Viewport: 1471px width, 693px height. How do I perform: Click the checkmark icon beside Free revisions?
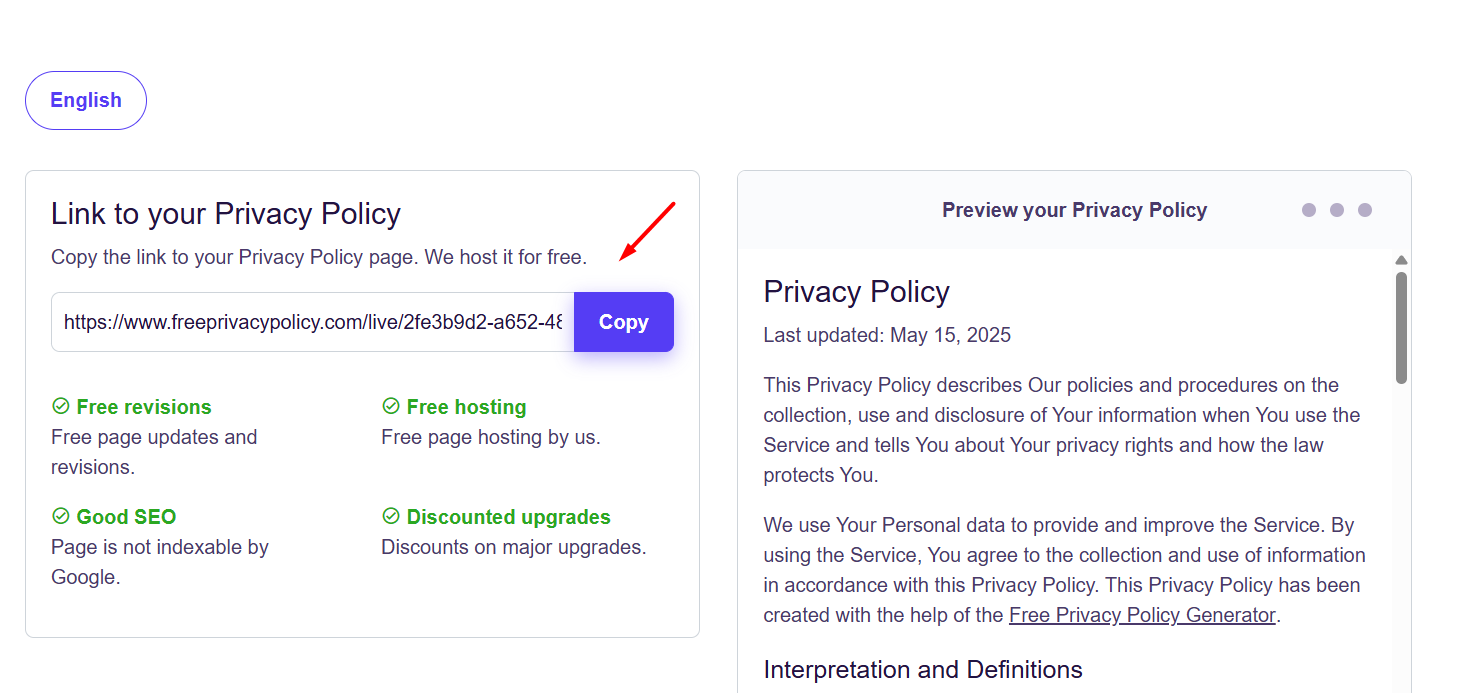(60, 406)
